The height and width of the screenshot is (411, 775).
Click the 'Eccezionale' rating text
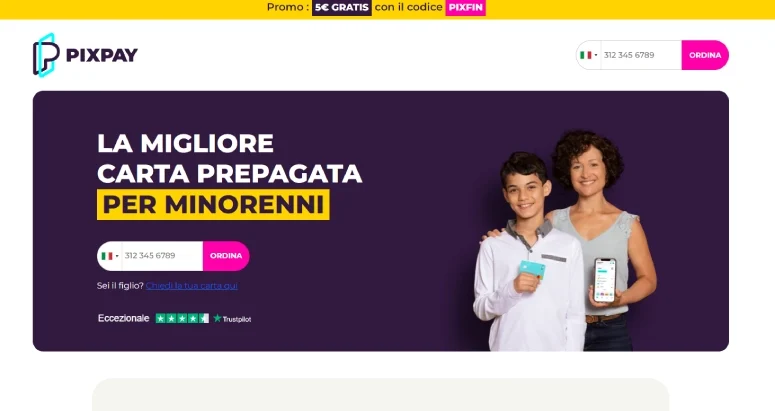(x=124, y=318)
